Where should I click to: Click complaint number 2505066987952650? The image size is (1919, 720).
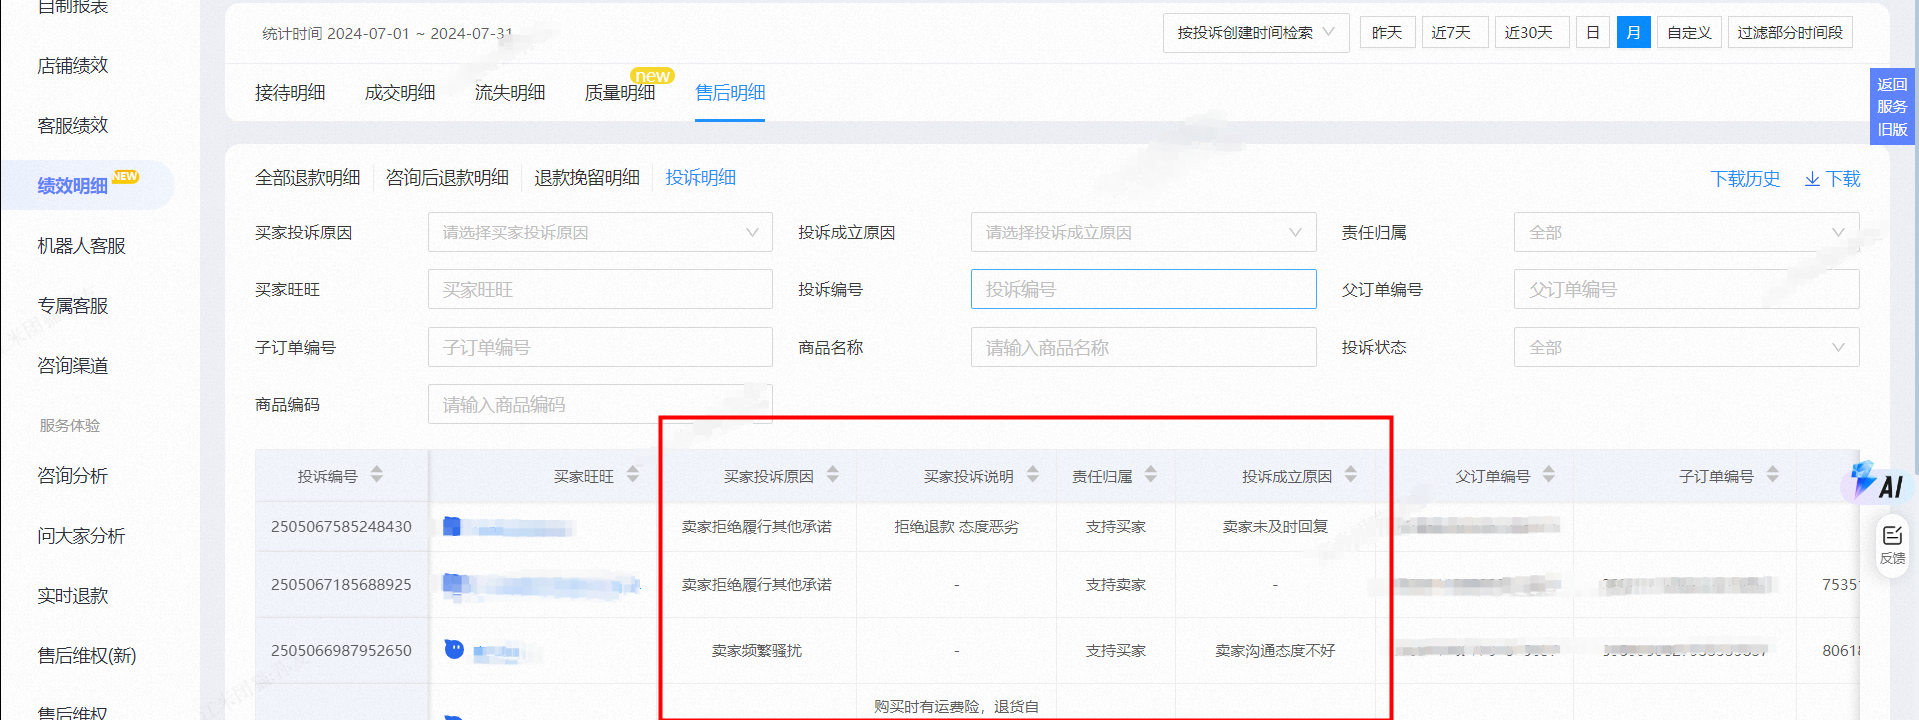tap(341, 650)
